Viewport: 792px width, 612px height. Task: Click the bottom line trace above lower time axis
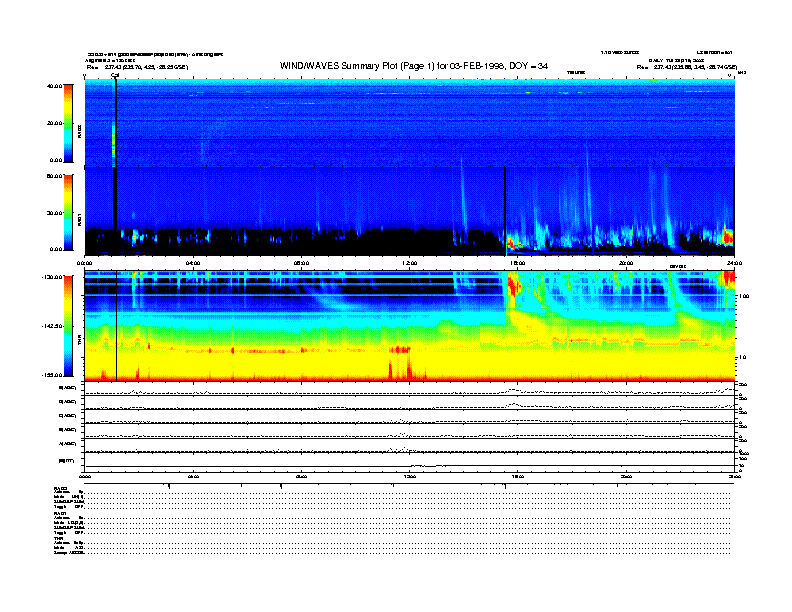409,465
